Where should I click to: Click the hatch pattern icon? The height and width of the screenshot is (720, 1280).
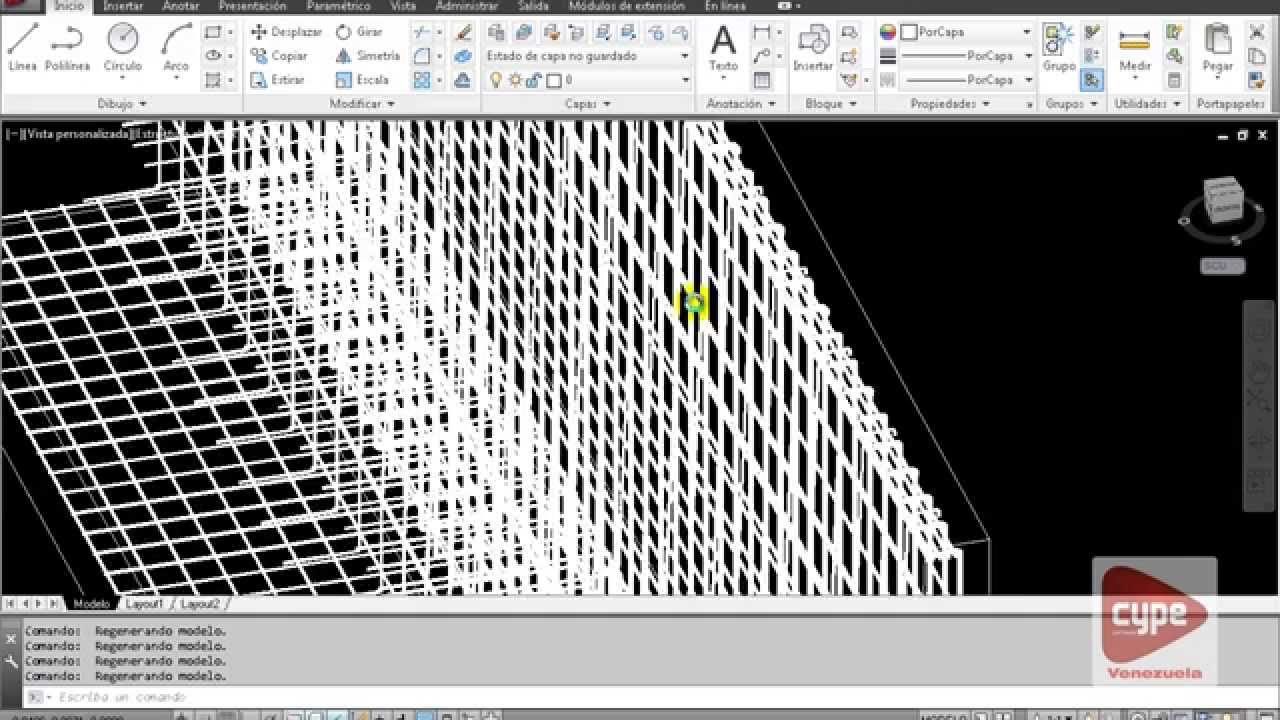click(213, 80)
